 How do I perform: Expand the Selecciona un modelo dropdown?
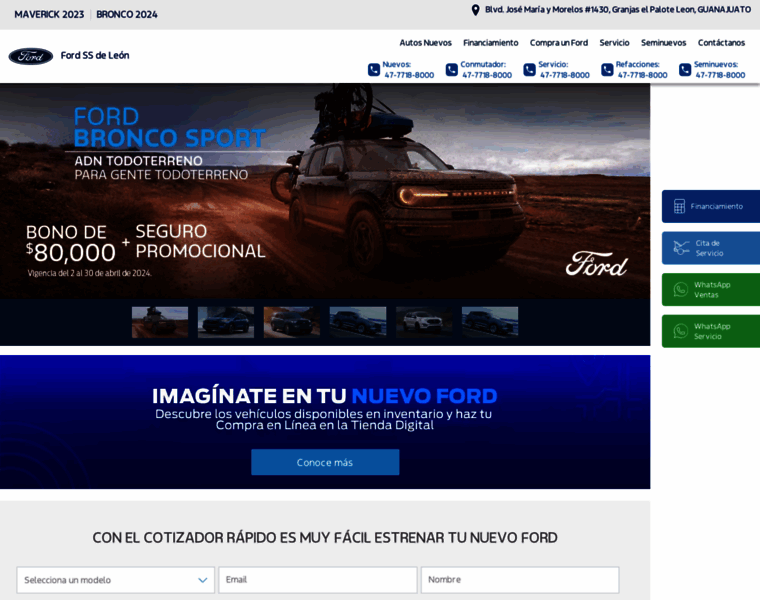click(x=115, y=580)
